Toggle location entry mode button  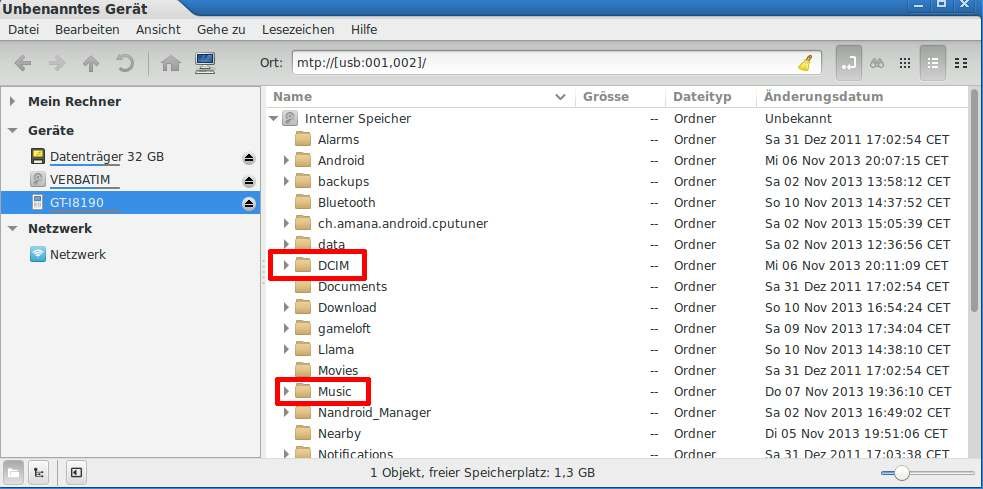coord(848,63)
